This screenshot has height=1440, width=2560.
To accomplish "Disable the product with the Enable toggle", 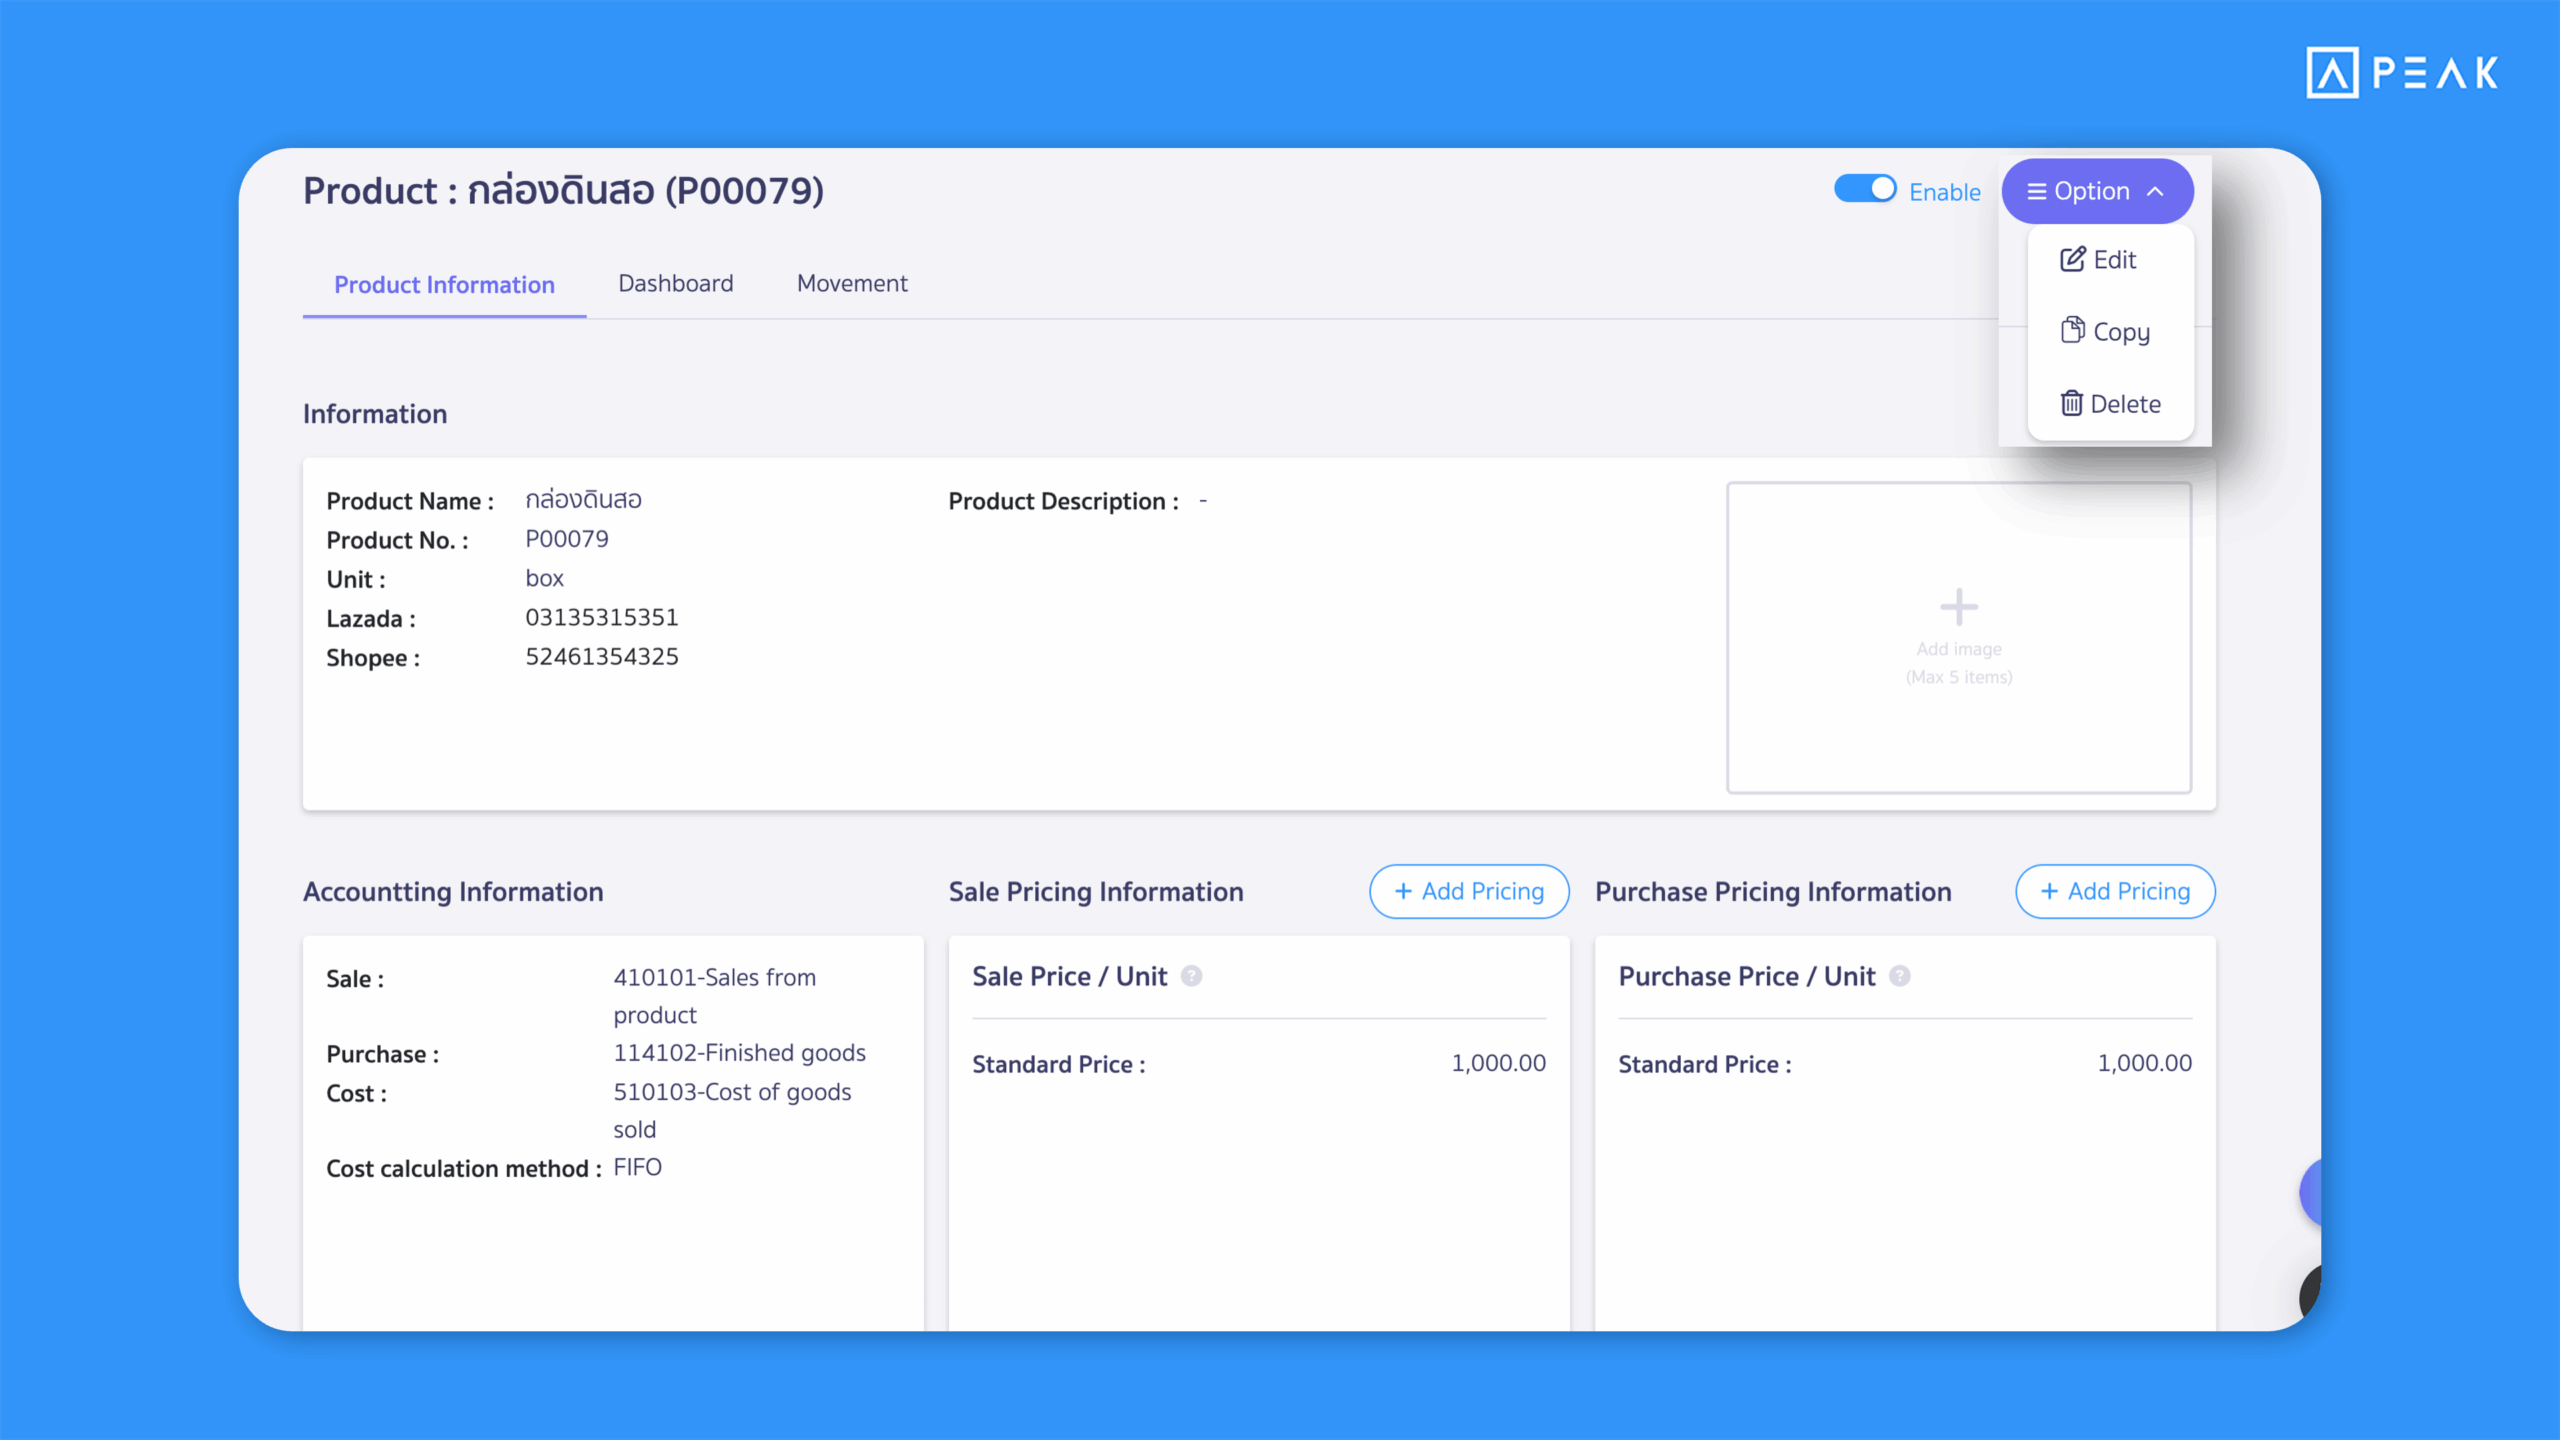I will (1865, 188).
